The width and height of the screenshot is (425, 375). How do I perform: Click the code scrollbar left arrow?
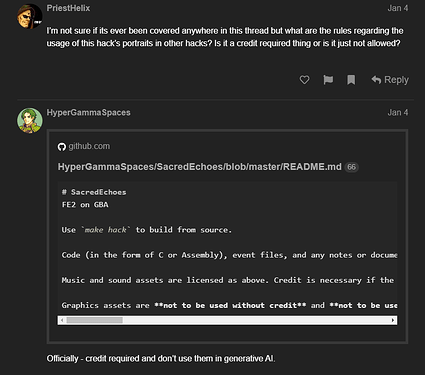point(62,320)
